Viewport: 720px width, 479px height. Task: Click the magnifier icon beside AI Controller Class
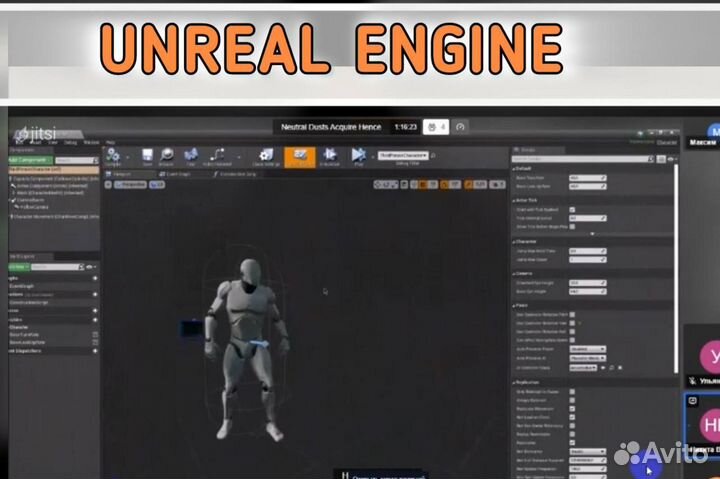pos(612,368)
